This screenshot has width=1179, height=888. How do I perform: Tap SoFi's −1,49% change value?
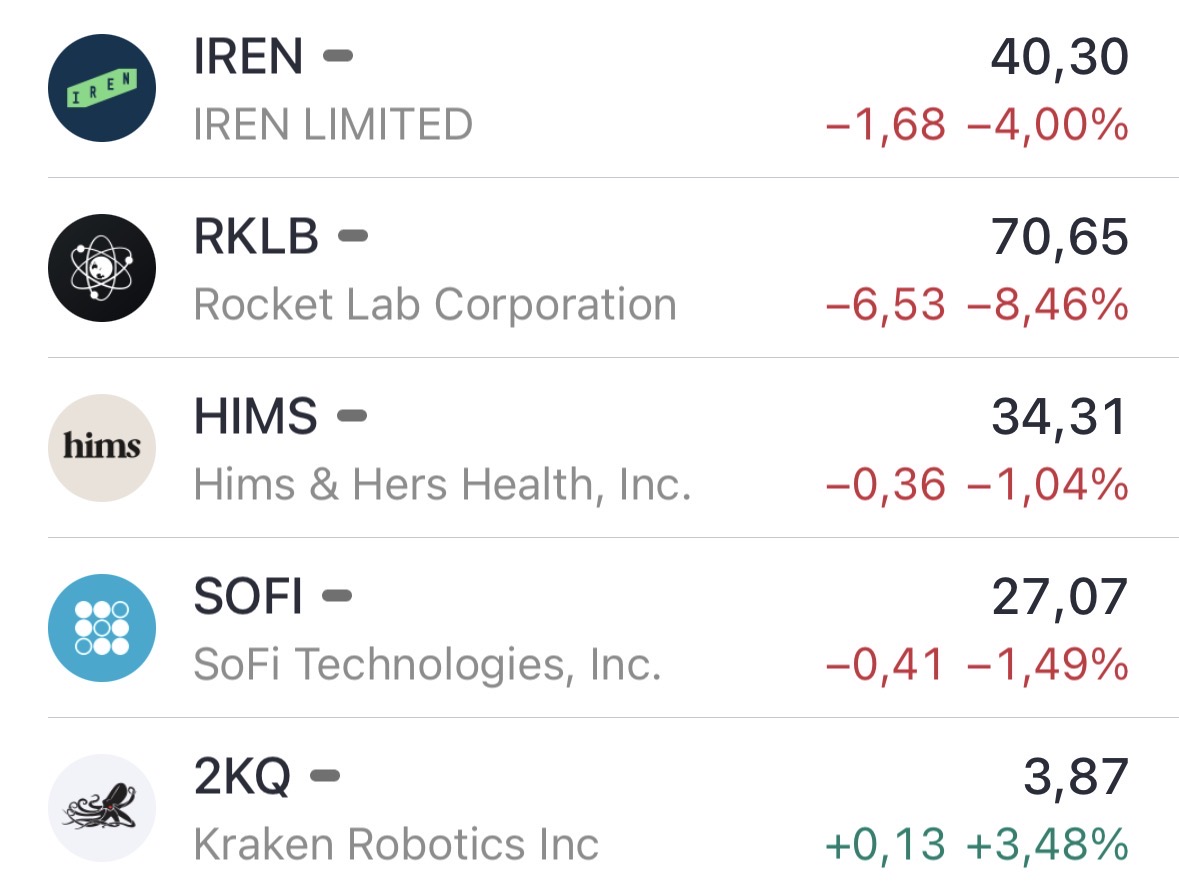pos(1047,665)
